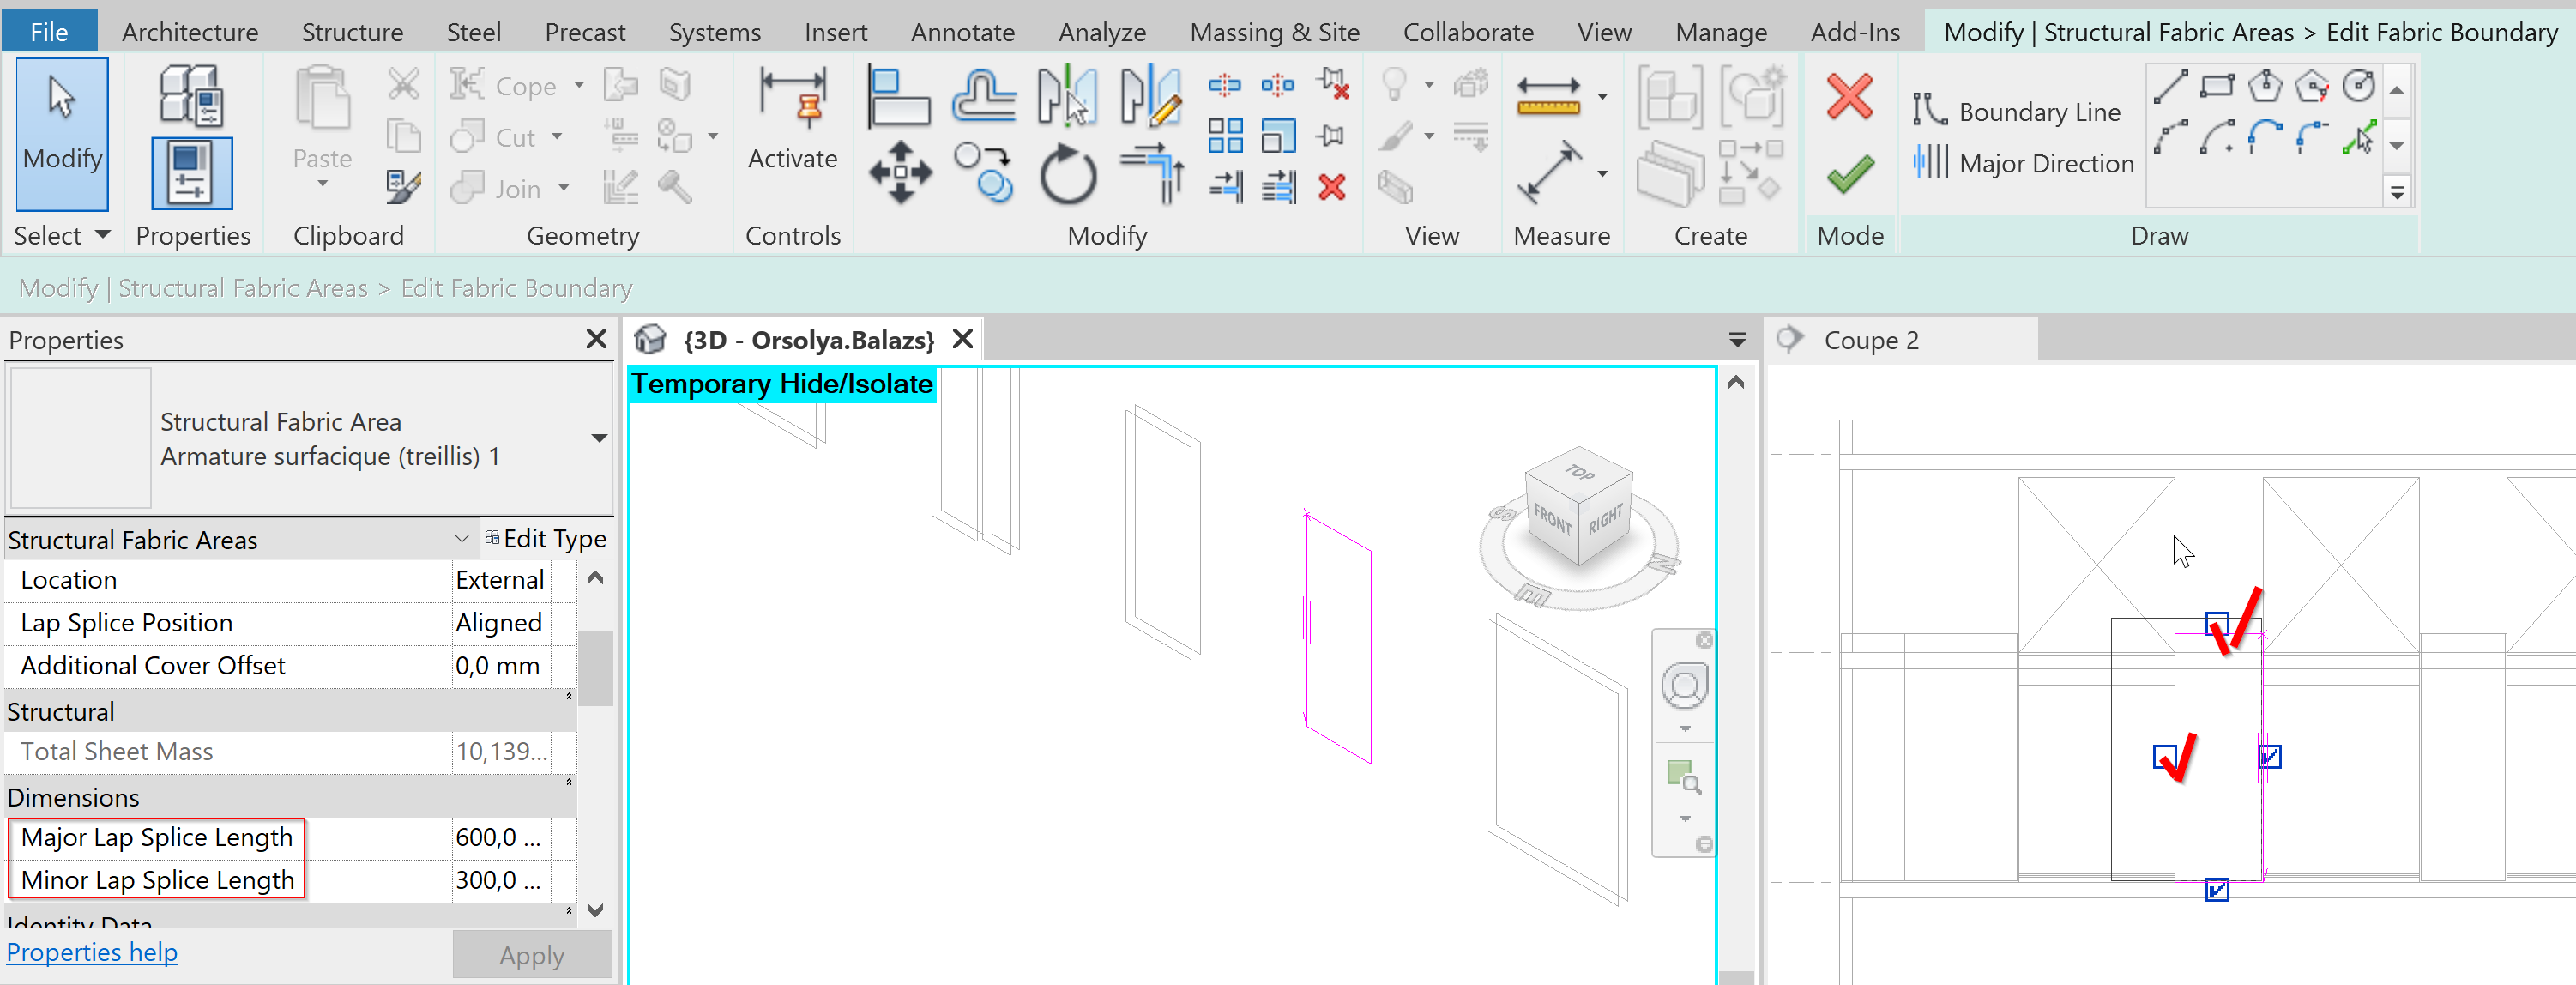Switch to the Annotate ribbon tab

[x=962, y=31]
